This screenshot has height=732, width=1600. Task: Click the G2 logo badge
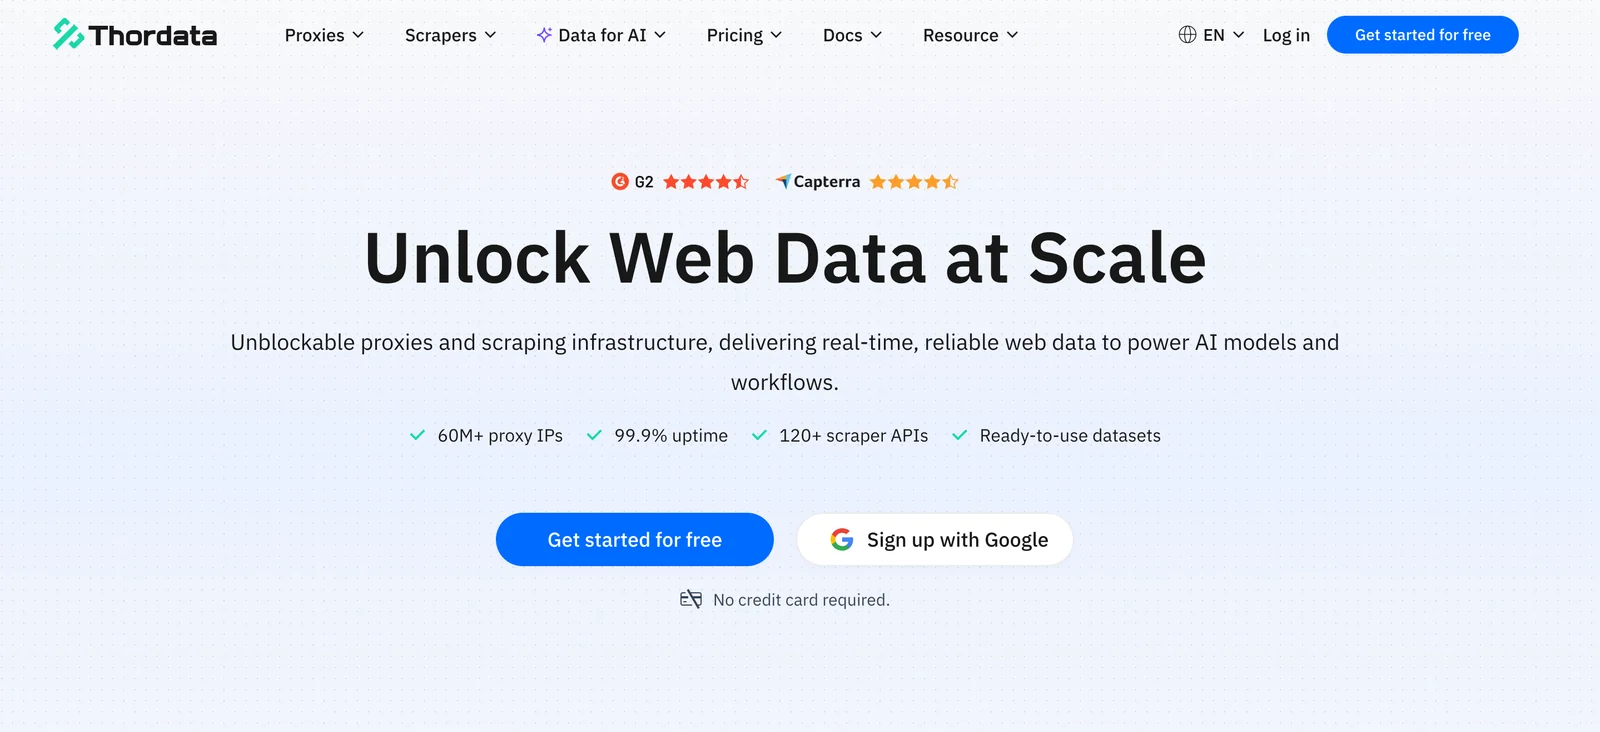[620, 181]
